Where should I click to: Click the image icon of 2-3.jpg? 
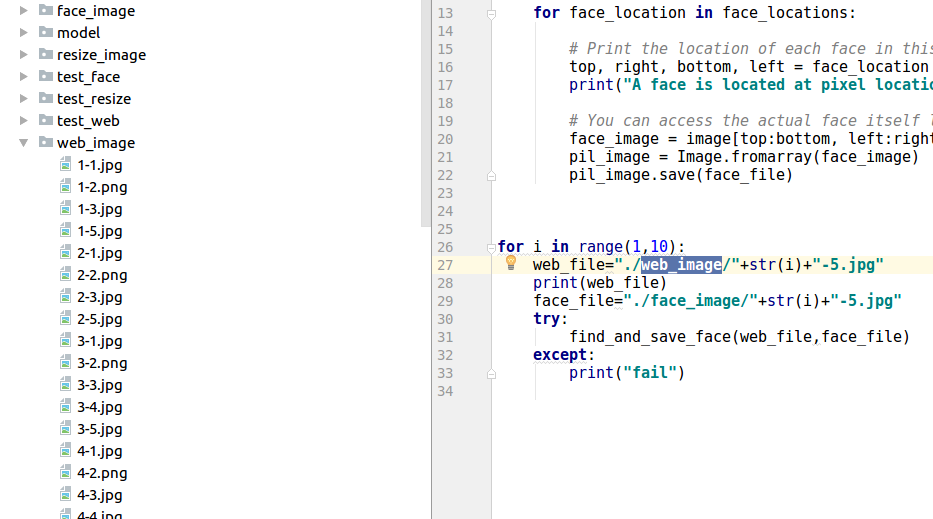pos(65,297)
